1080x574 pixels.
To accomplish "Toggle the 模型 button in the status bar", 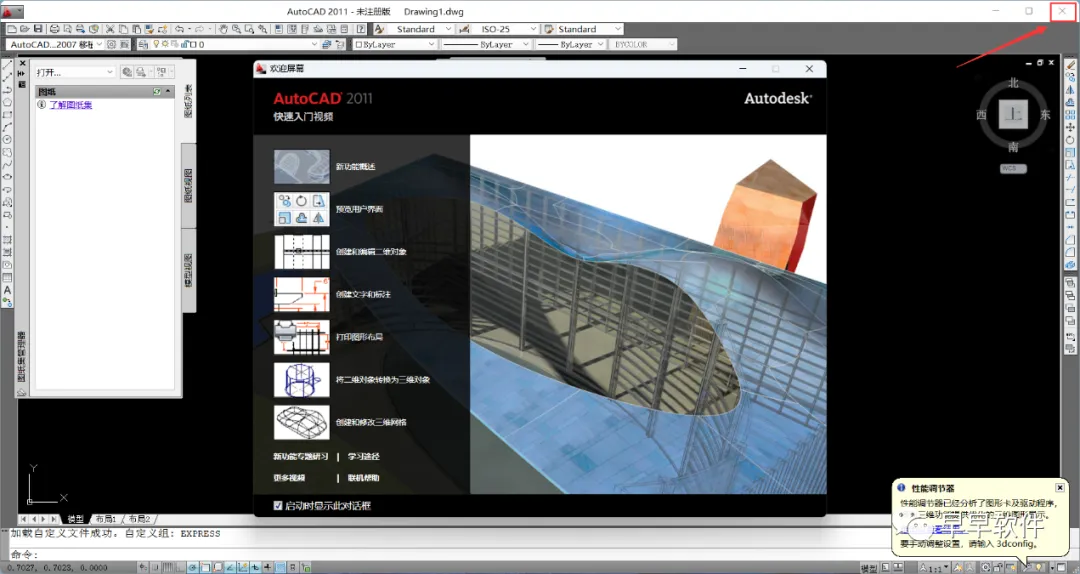I will click(869, 568).
